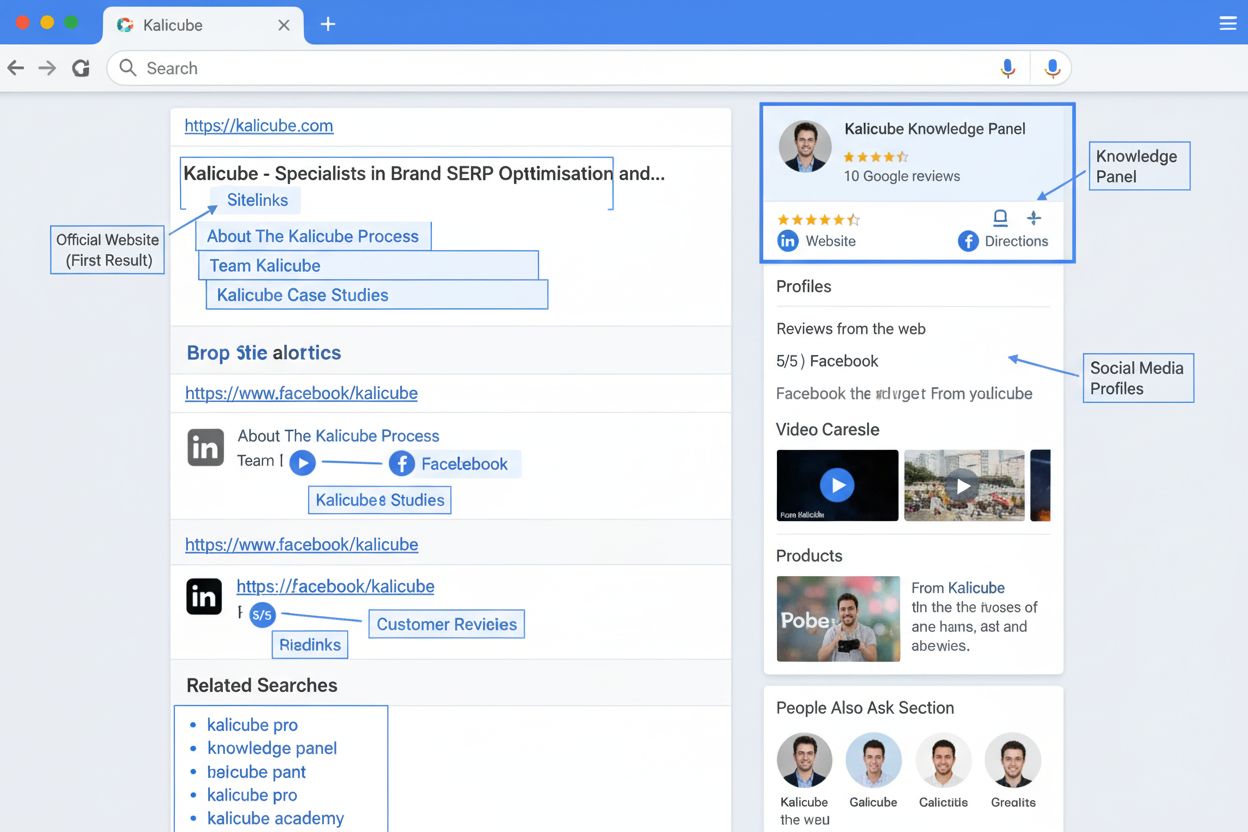This screenshot has height=832, width=1248.
Task: Click the back arrow in the browser toolbar
Action: pyautogui.click(x=16, y=68)
